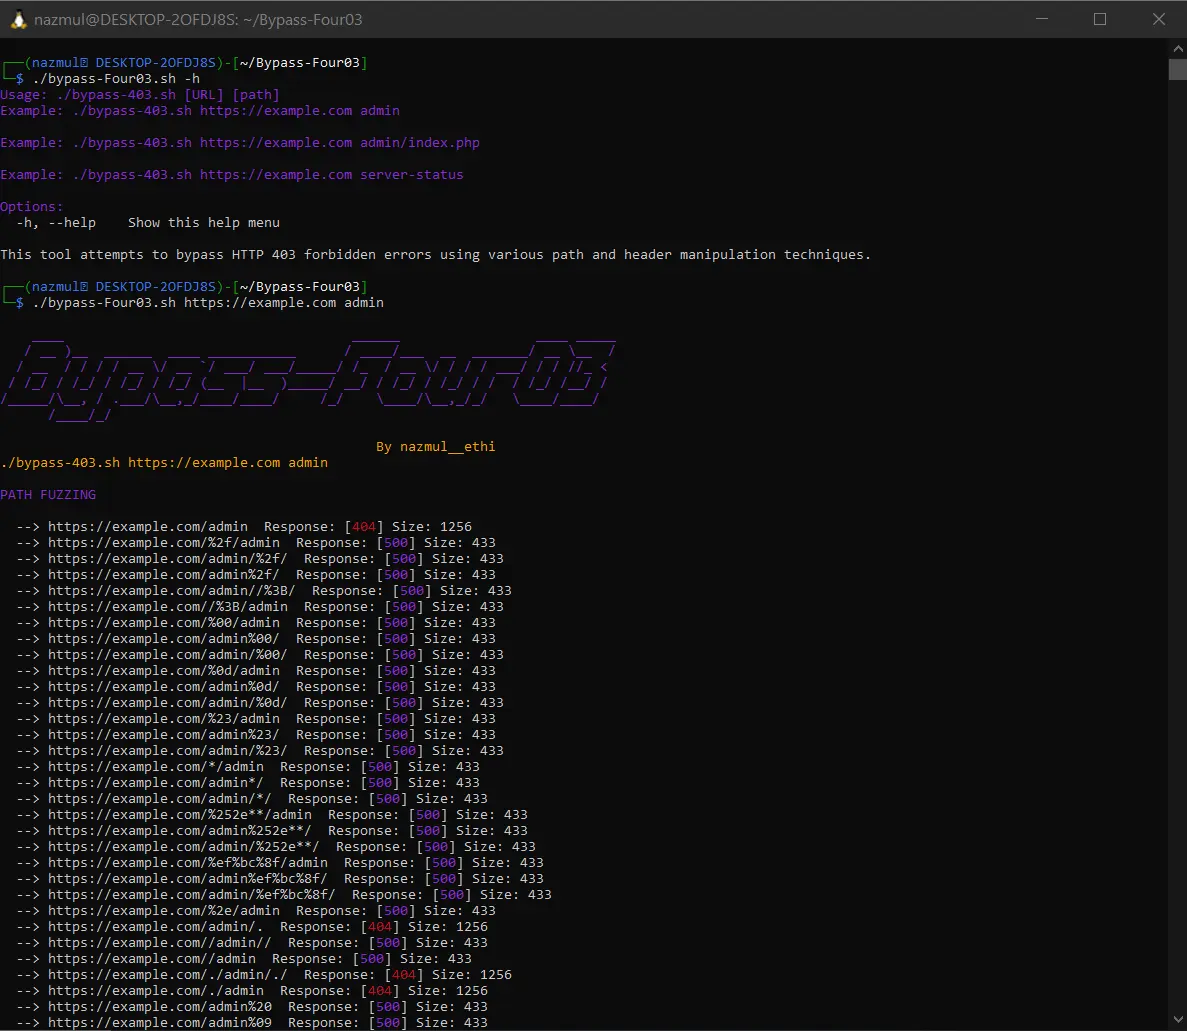Screen dimensions: 1187x1031
Task: Click the URL 'https://example.com/%2e/admin'
Action: tap(164, 911)
